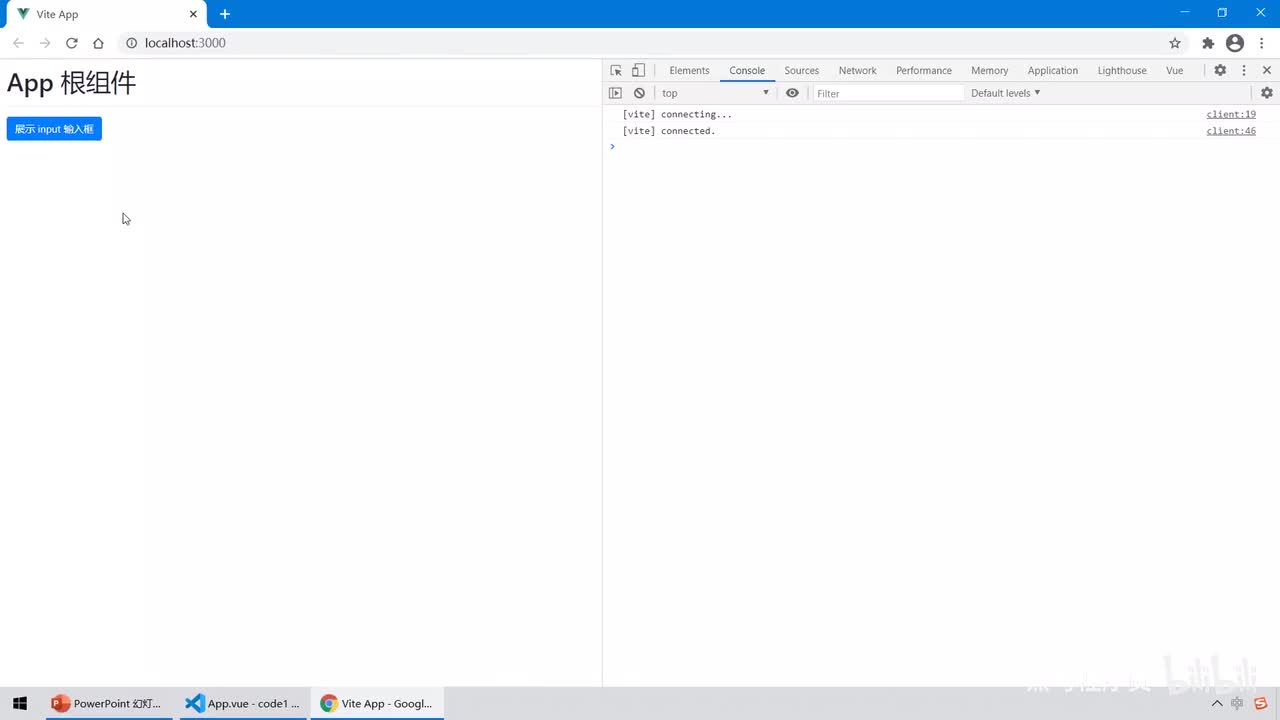
Task: Switch to the Vue devtools tab
Action: pyautogui.click(x=1174, y=70)
